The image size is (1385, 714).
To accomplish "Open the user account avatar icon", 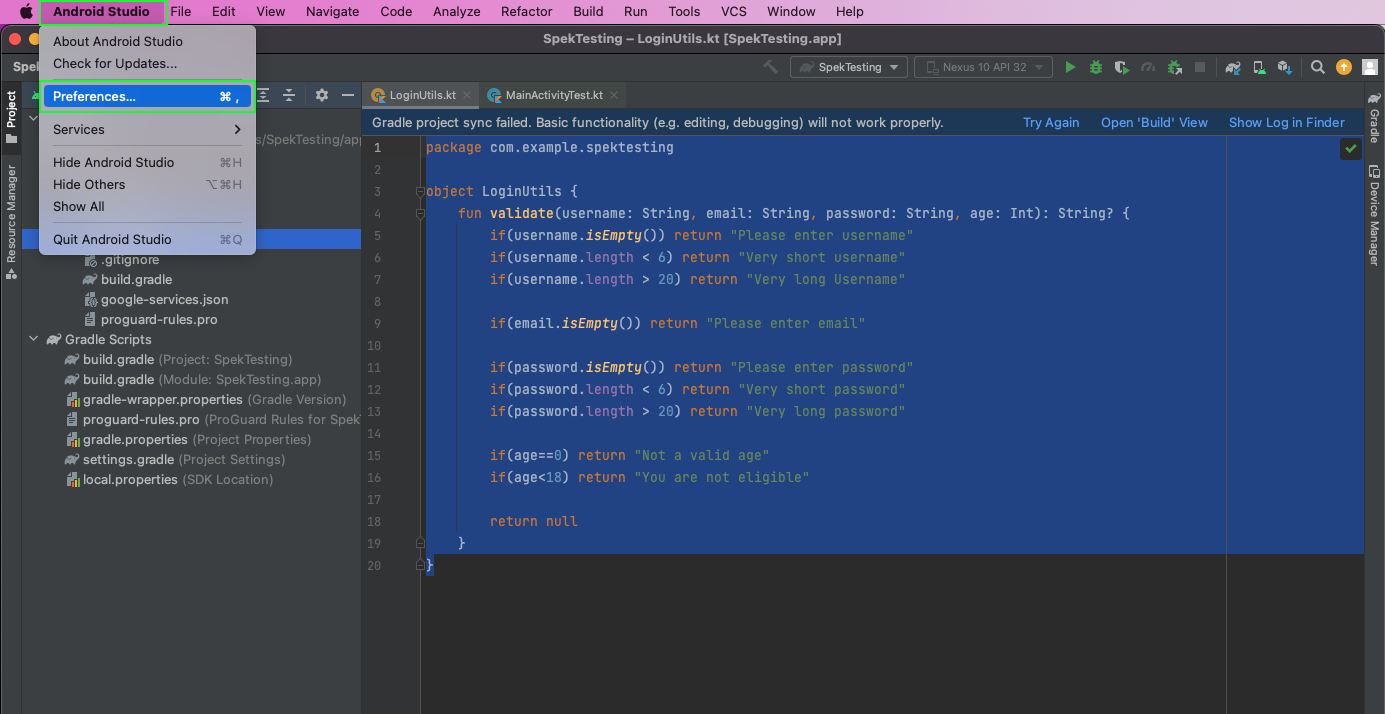I will (1369, 67).
